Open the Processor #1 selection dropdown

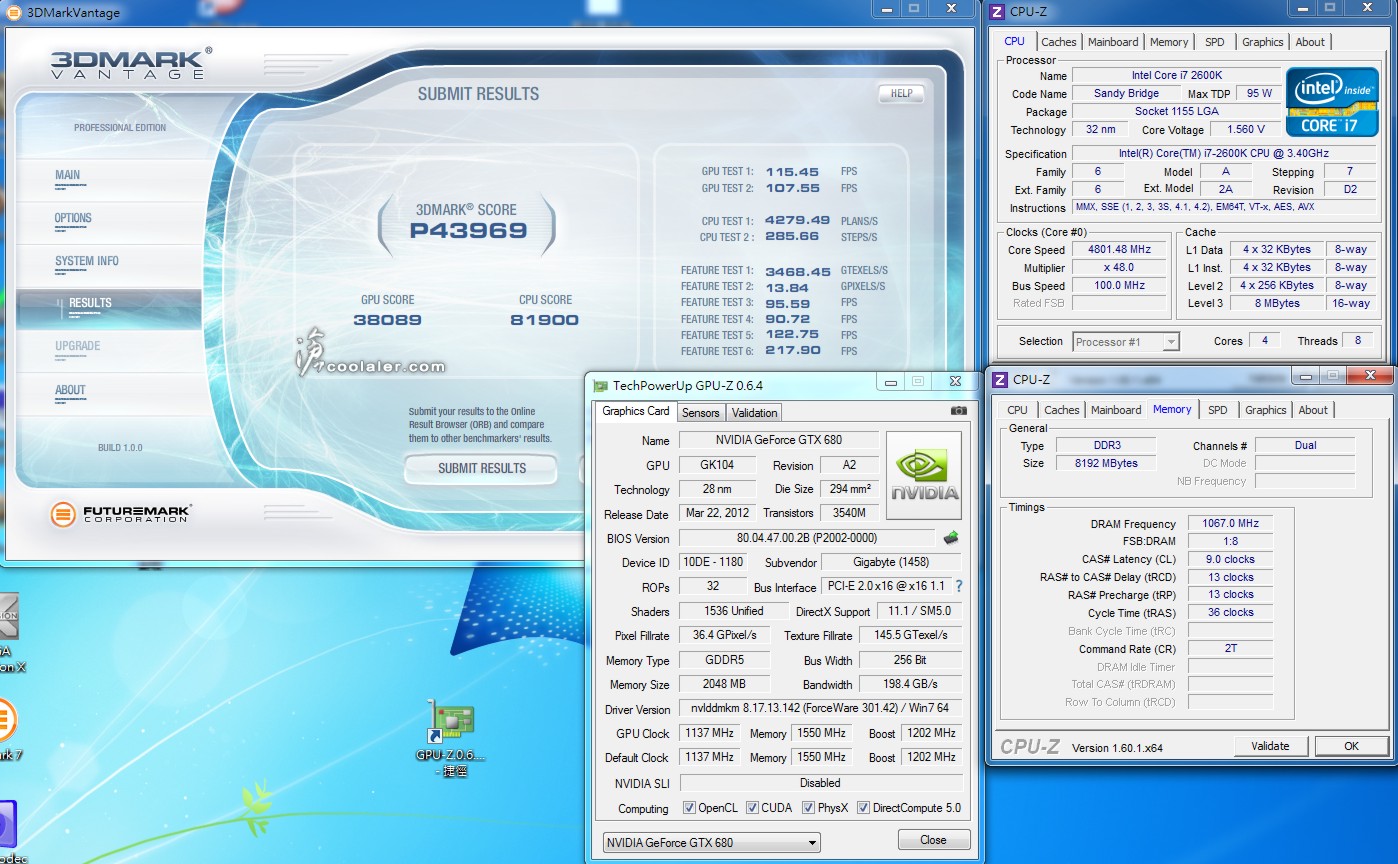pyautogui.click(x=1126, y=342)
